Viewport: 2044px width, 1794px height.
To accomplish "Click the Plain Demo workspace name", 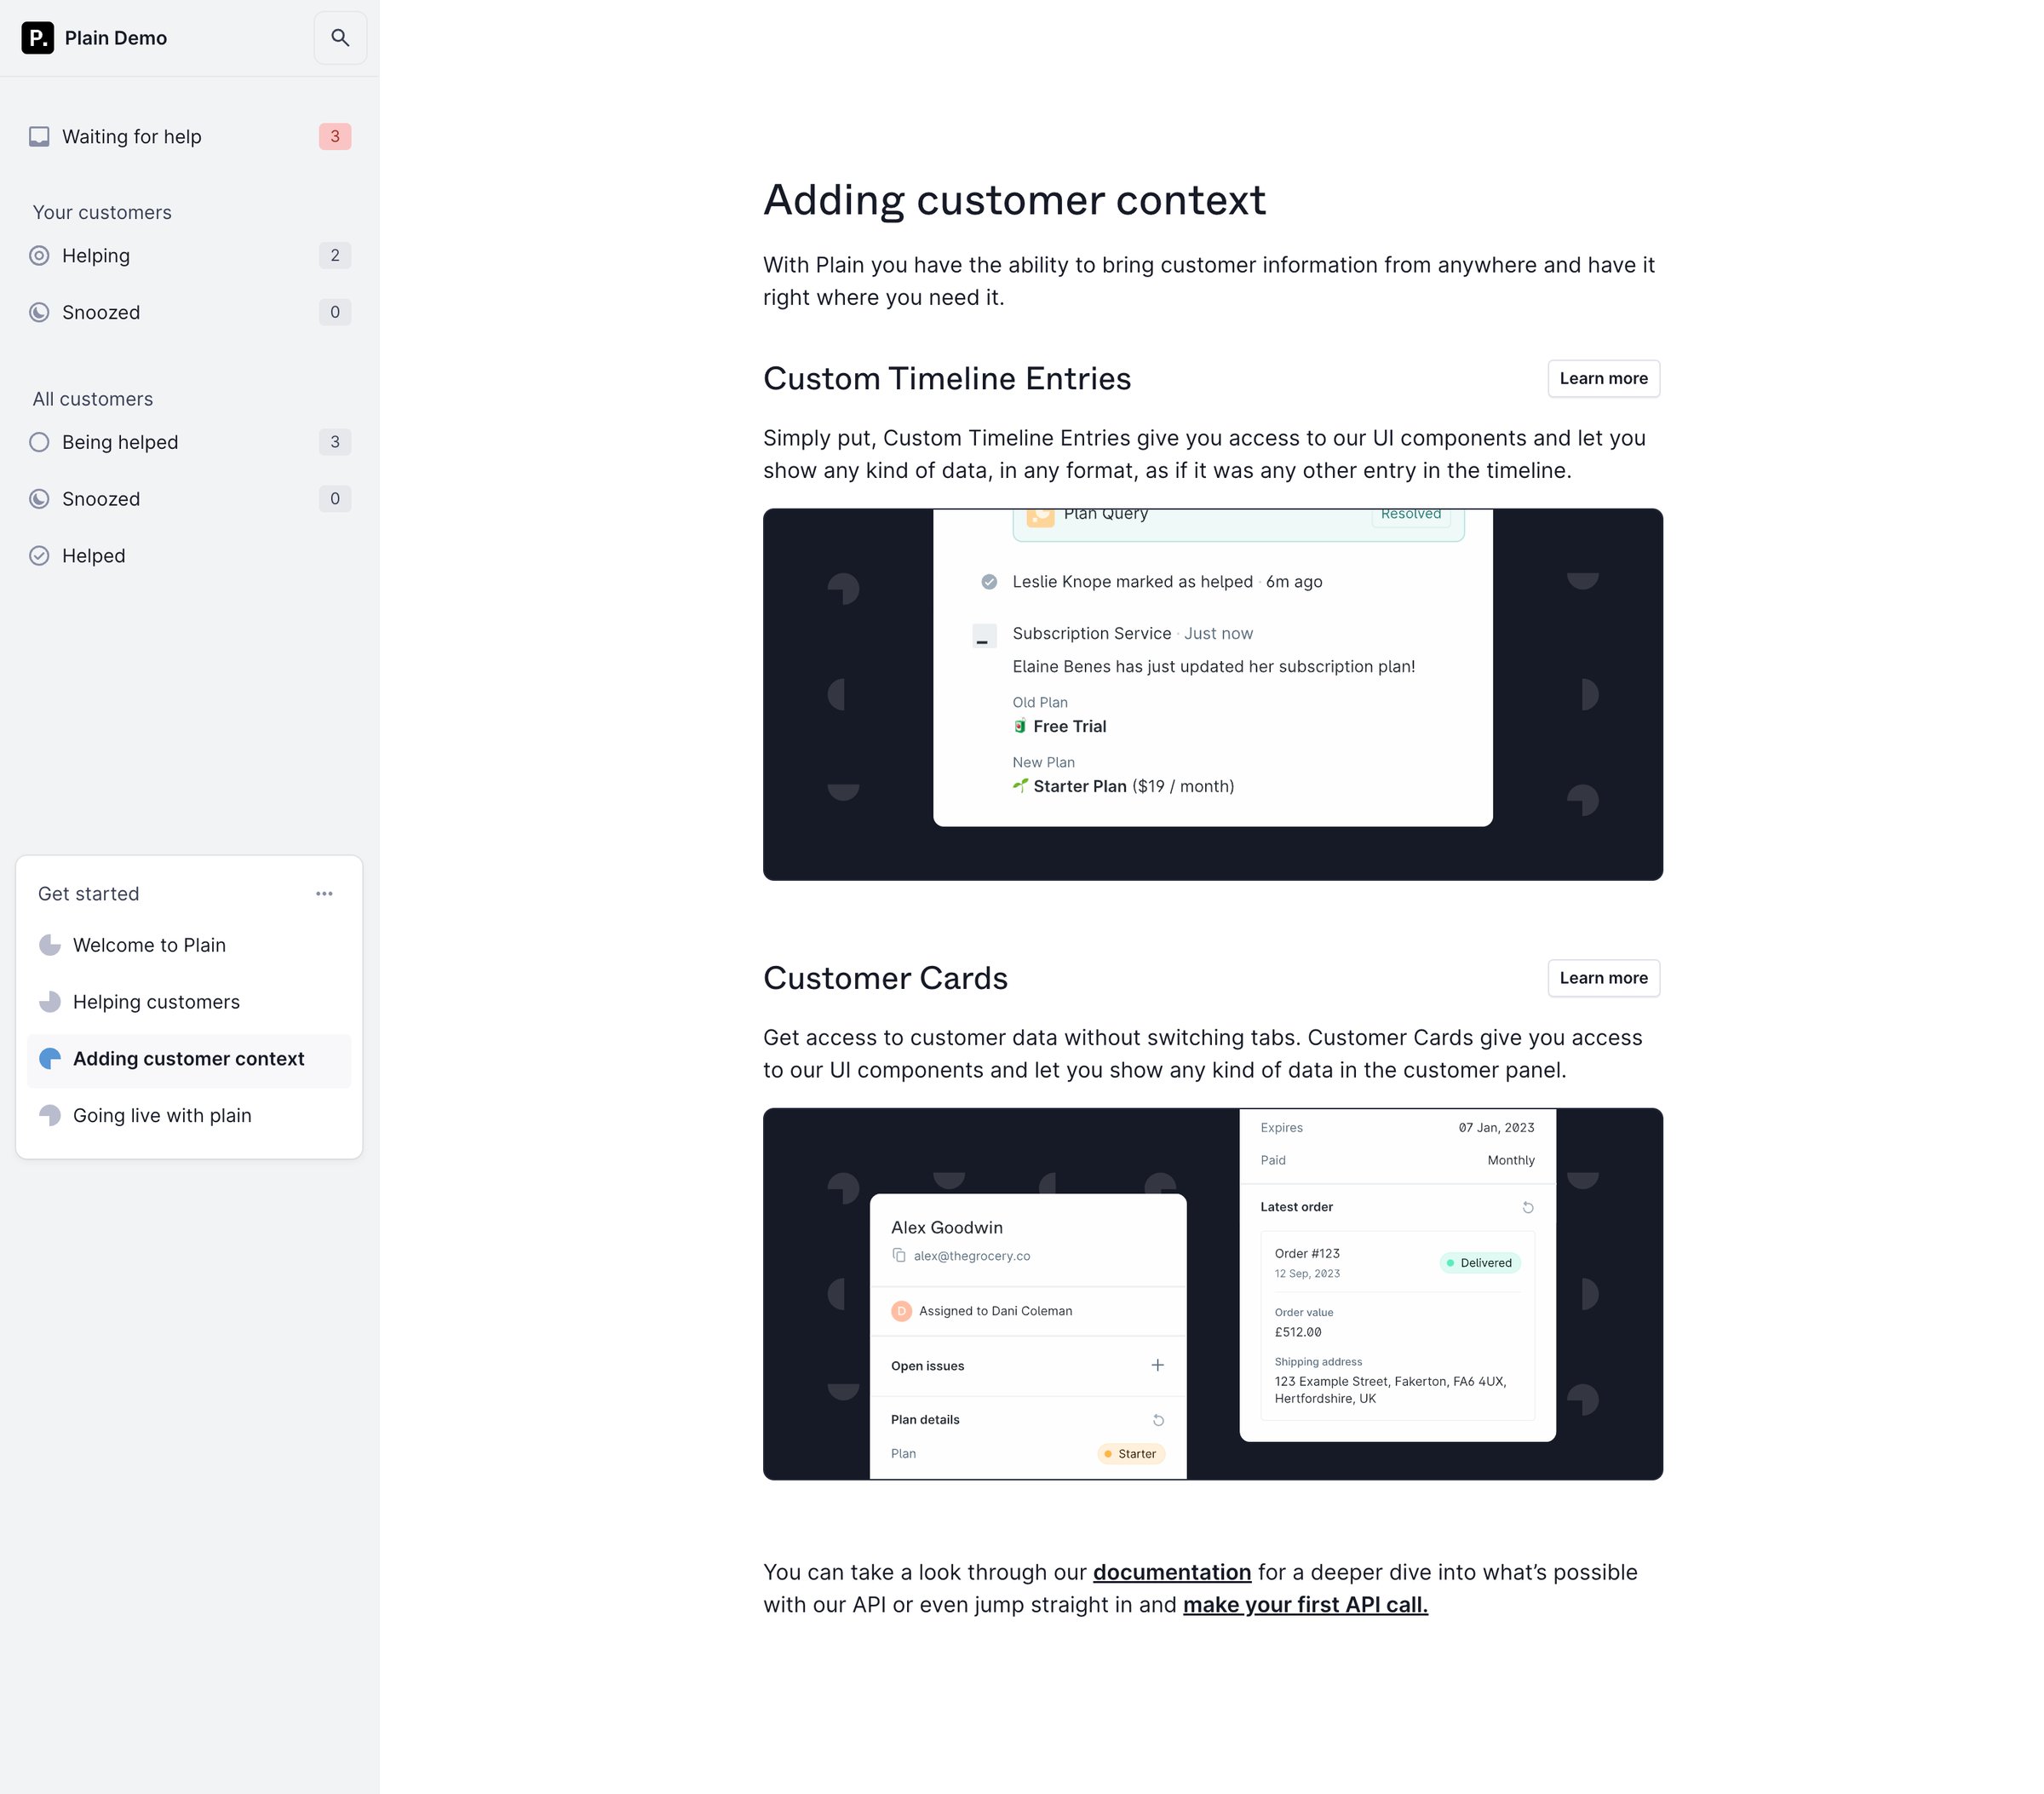I will [x=116, y=38].
